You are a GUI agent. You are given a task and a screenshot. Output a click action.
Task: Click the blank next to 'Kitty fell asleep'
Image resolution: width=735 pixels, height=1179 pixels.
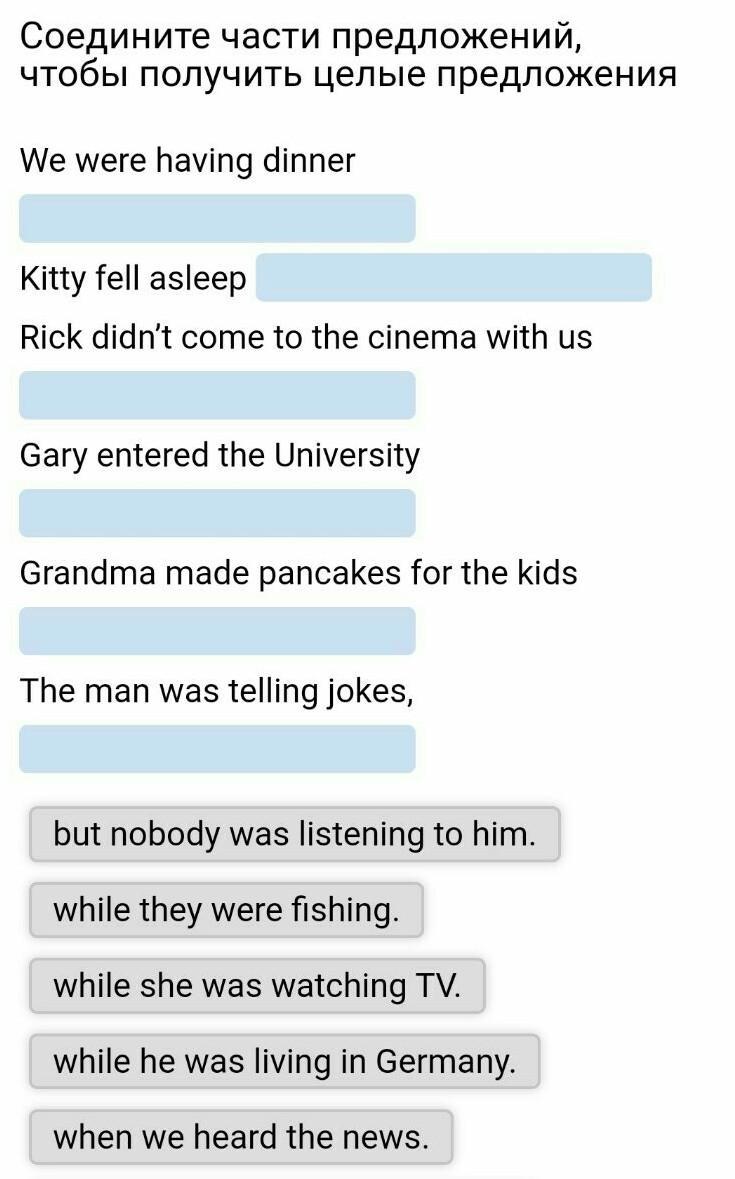click(453, 277)
